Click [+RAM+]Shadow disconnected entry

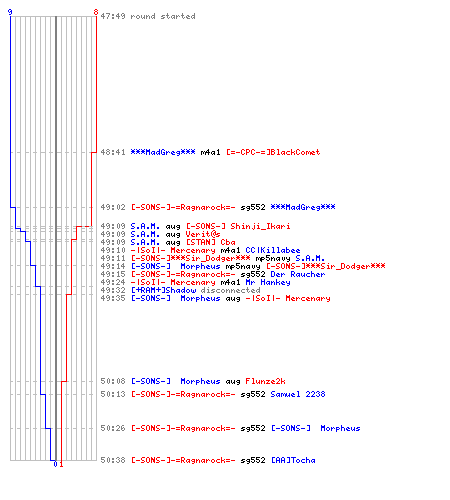[195, 290]
